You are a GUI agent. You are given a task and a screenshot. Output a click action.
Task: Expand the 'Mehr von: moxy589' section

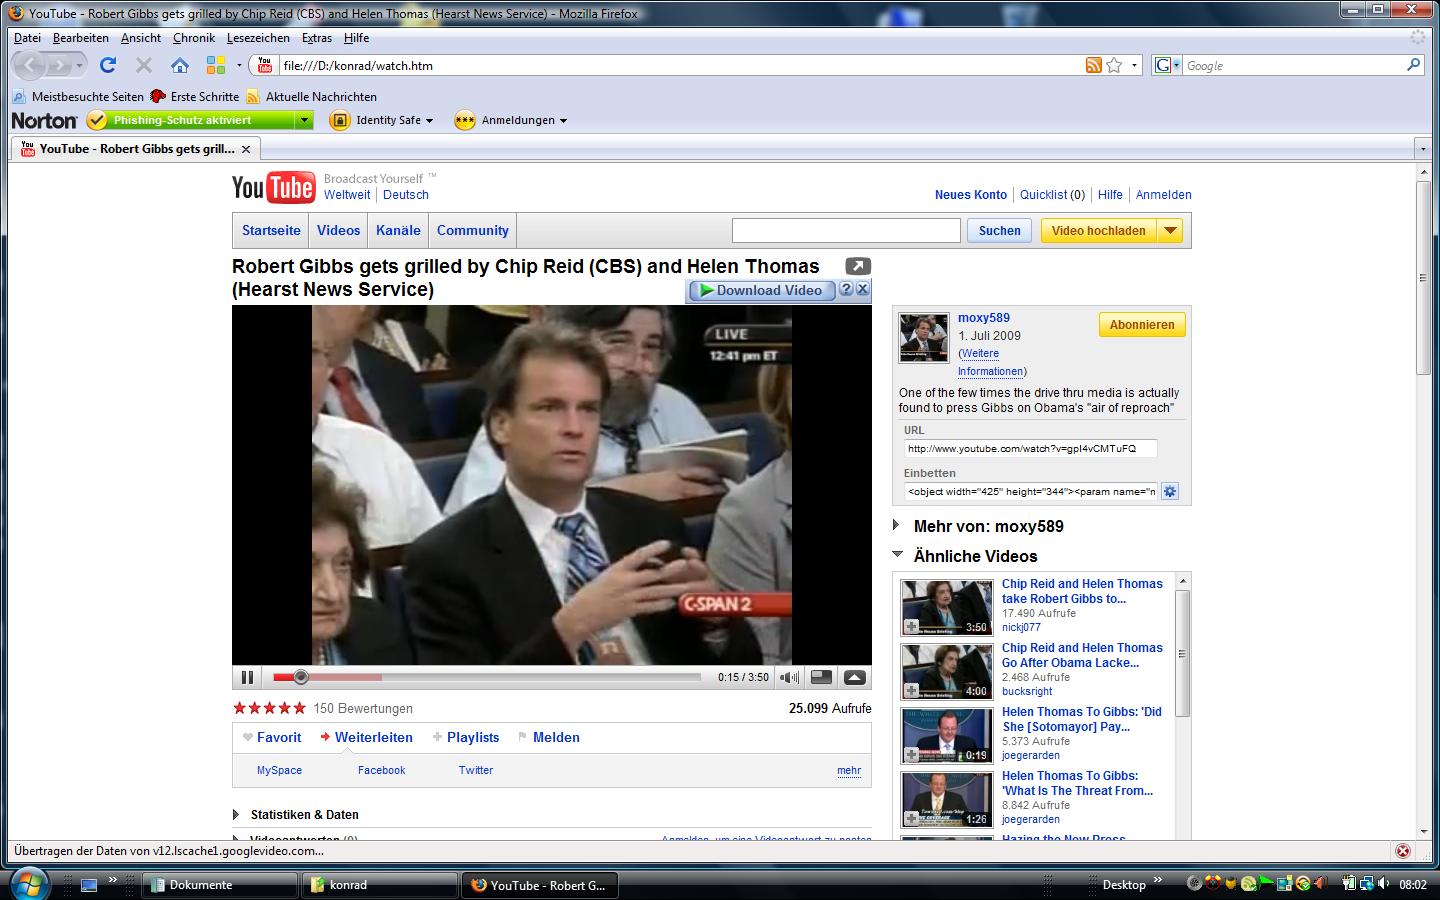(897, 526)
